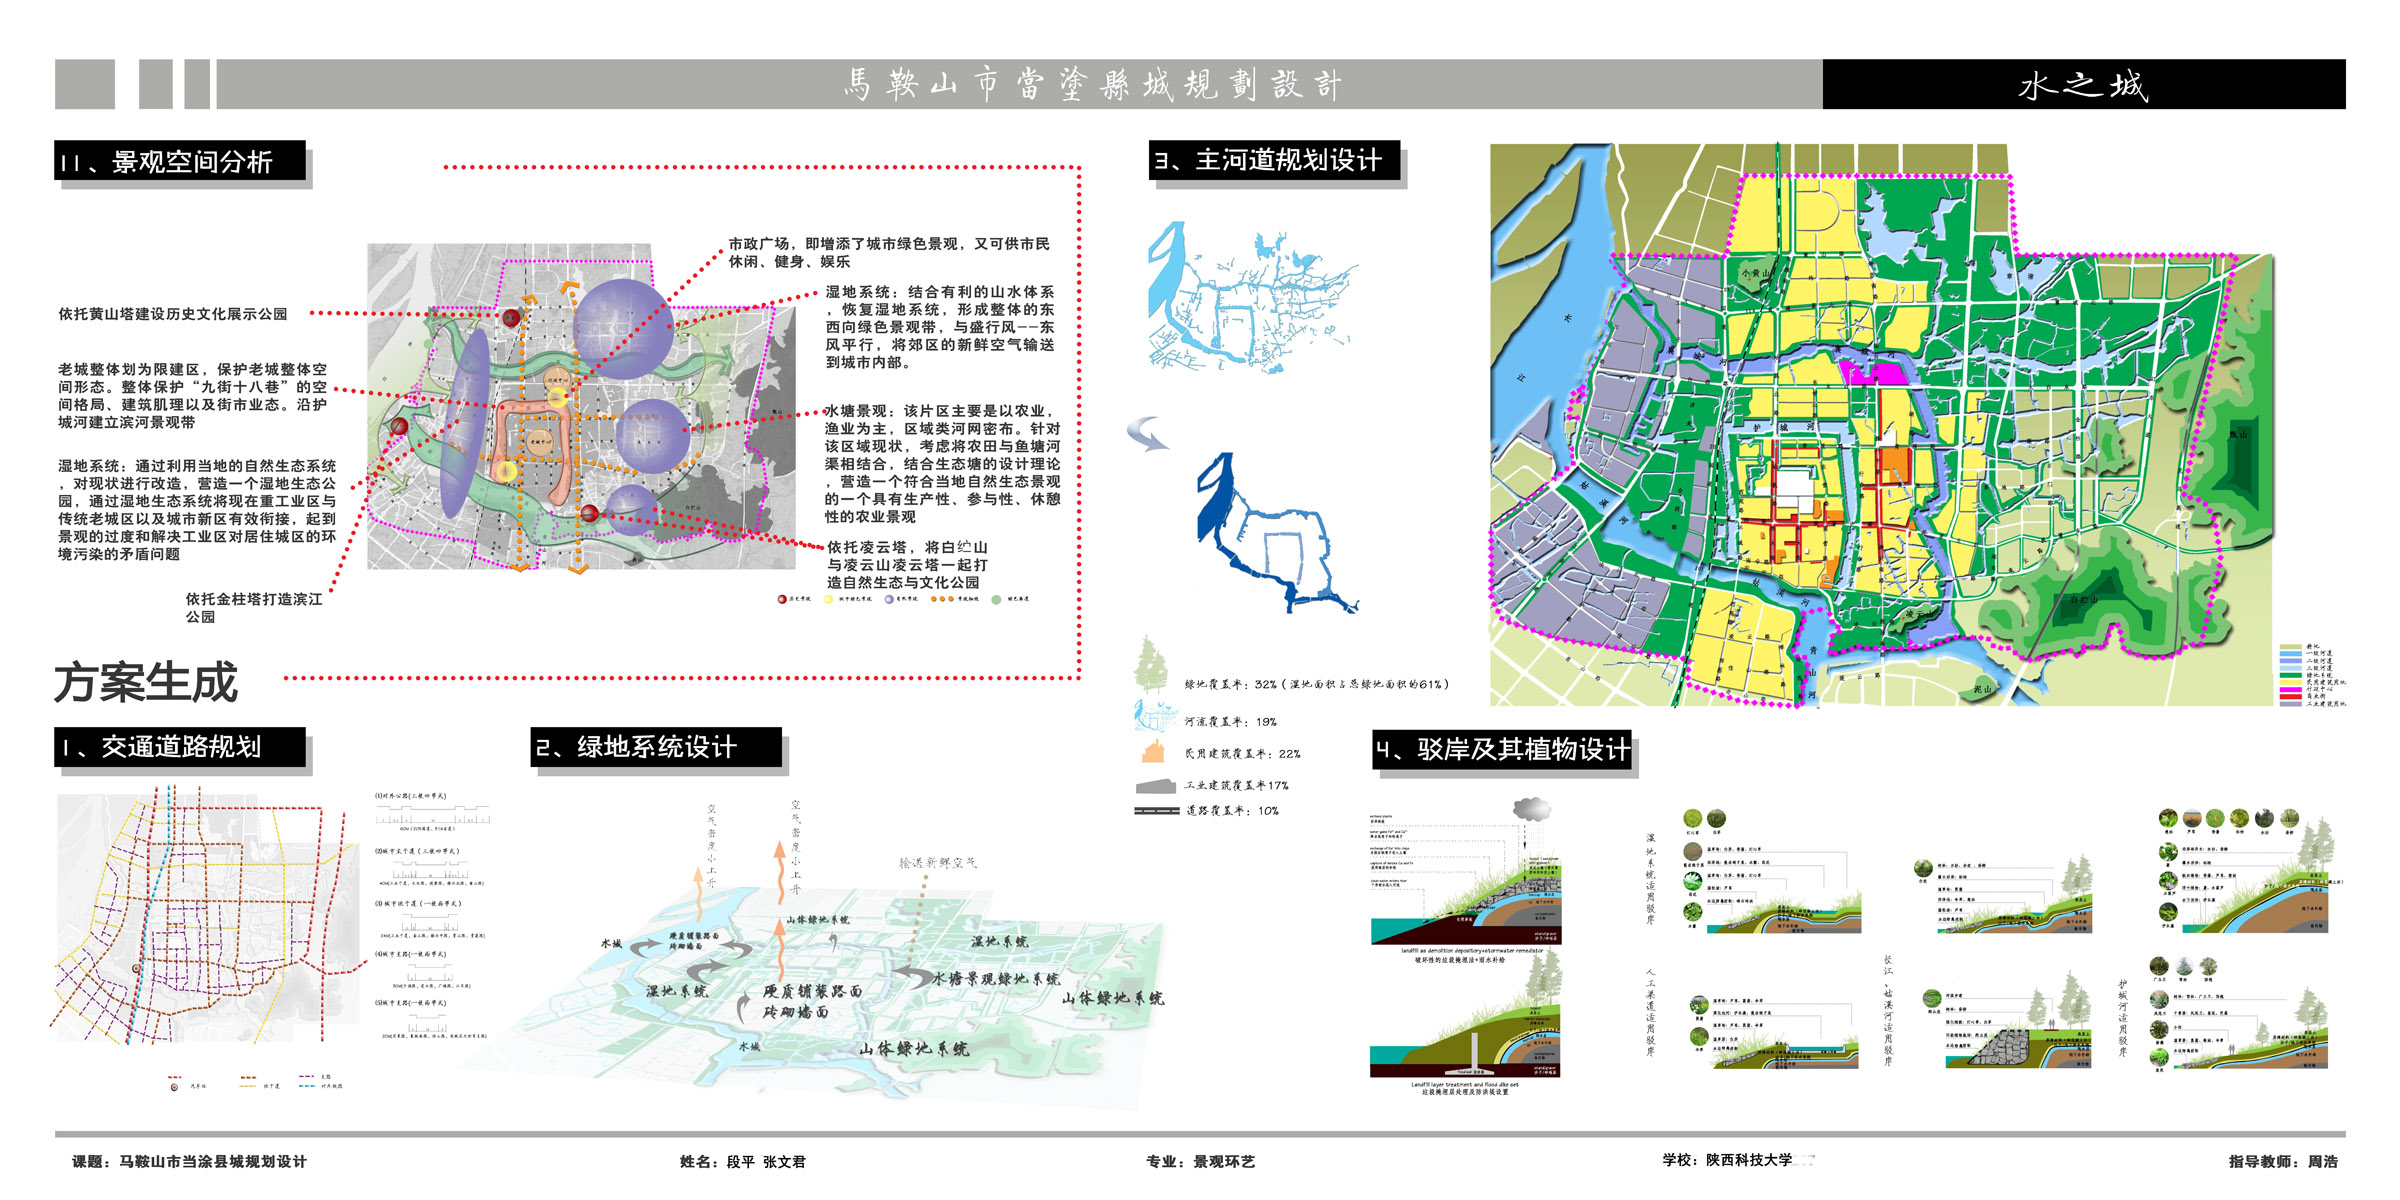The width and height of the screenshot is (2400, 1200).
Task: Click the paragraph starting 老城整体划为限建区
Action: coord(192,396)
